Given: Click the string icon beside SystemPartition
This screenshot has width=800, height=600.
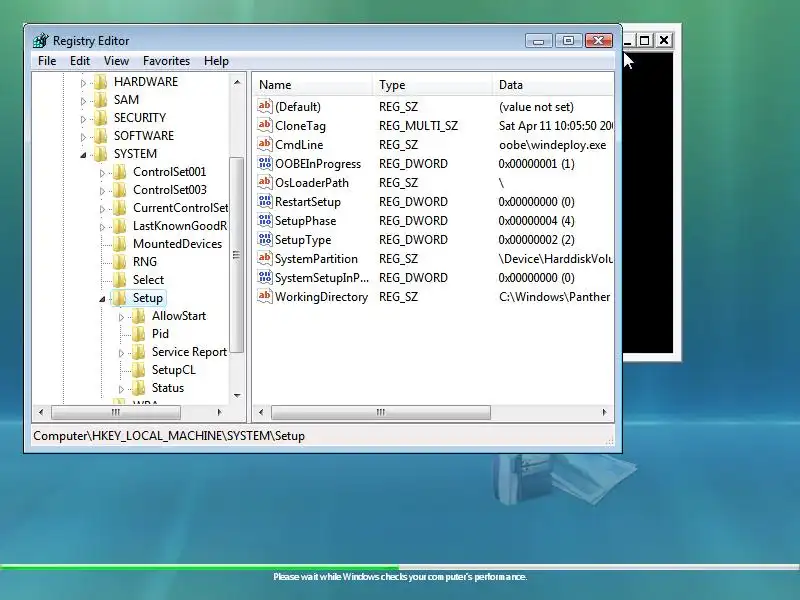Looking at the screenshot, I should 264,258.
